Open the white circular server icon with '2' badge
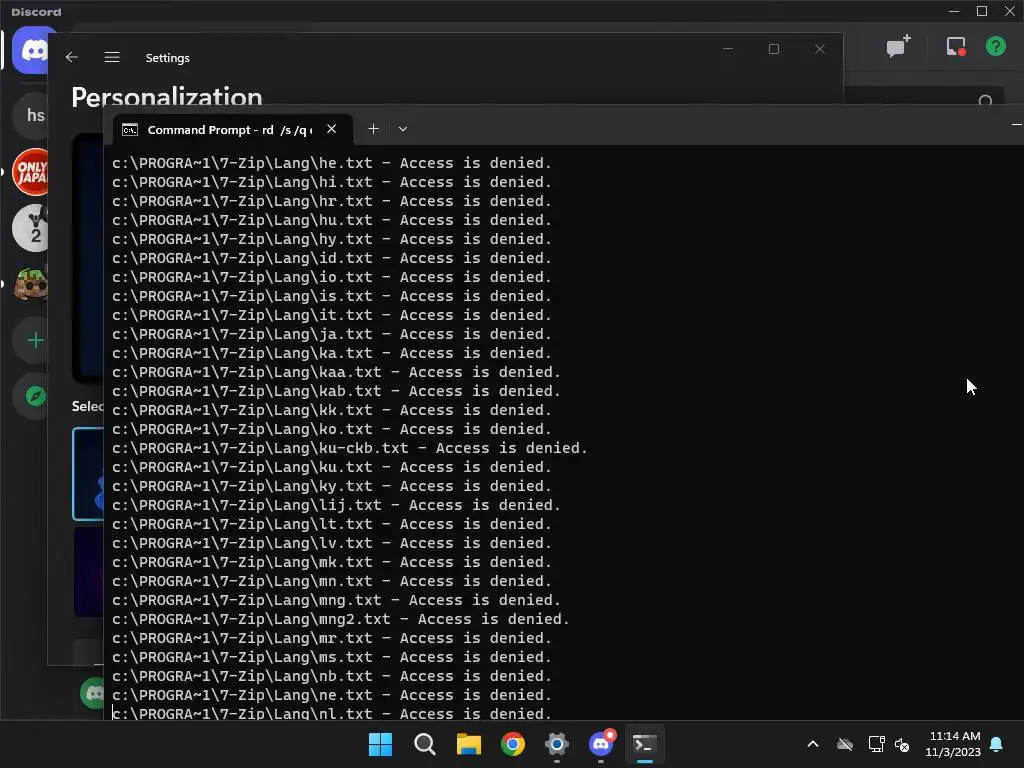 click(x=31, y=228)
